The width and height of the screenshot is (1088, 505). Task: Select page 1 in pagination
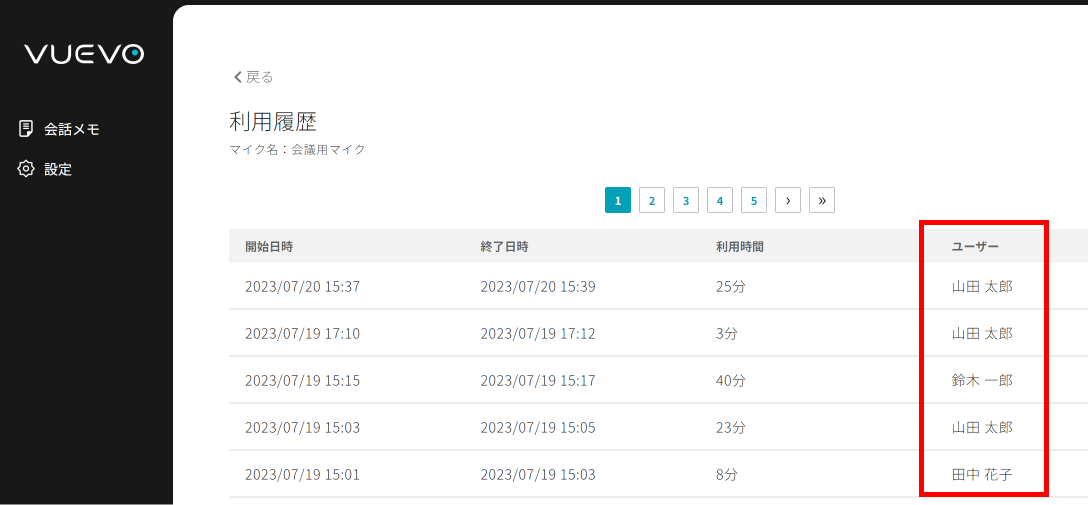click(618, 200)
